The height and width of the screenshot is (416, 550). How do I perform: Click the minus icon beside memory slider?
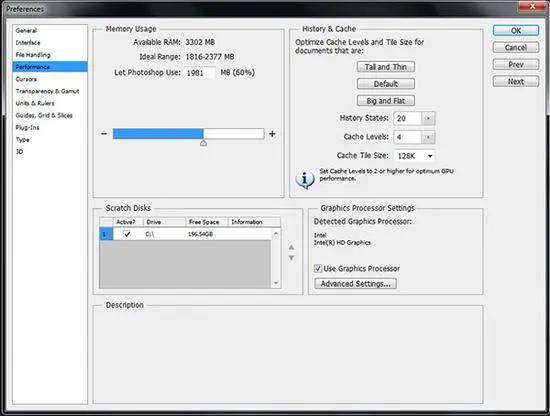tap(104, 134)
